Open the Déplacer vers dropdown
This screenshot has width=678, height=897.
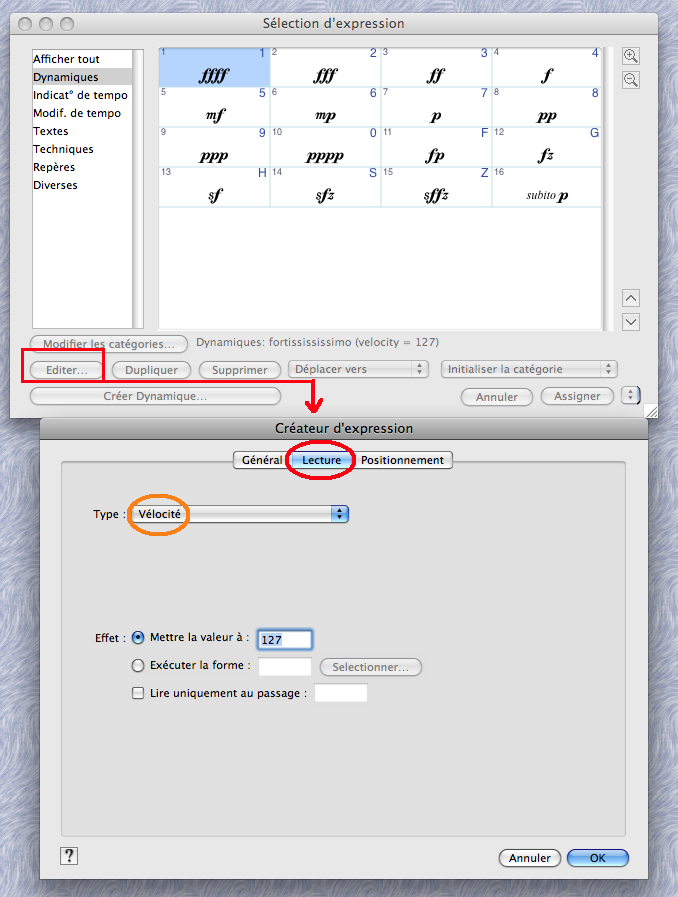[x=358, y=370]
